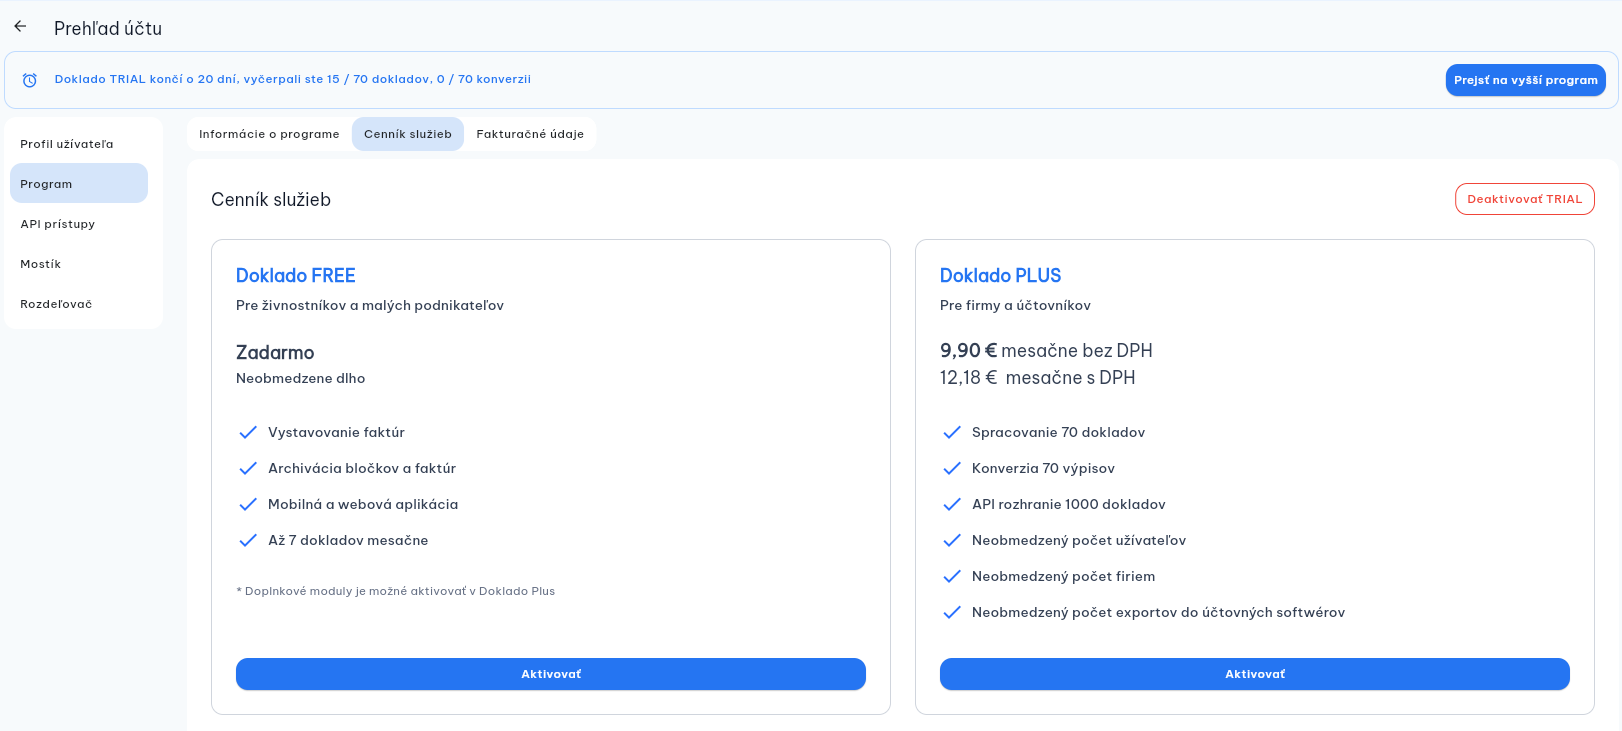Screen dimensions: 1622x731
Task: Click 12,18 € mesačne s DPH price
Action: [x=1037, y=378]
